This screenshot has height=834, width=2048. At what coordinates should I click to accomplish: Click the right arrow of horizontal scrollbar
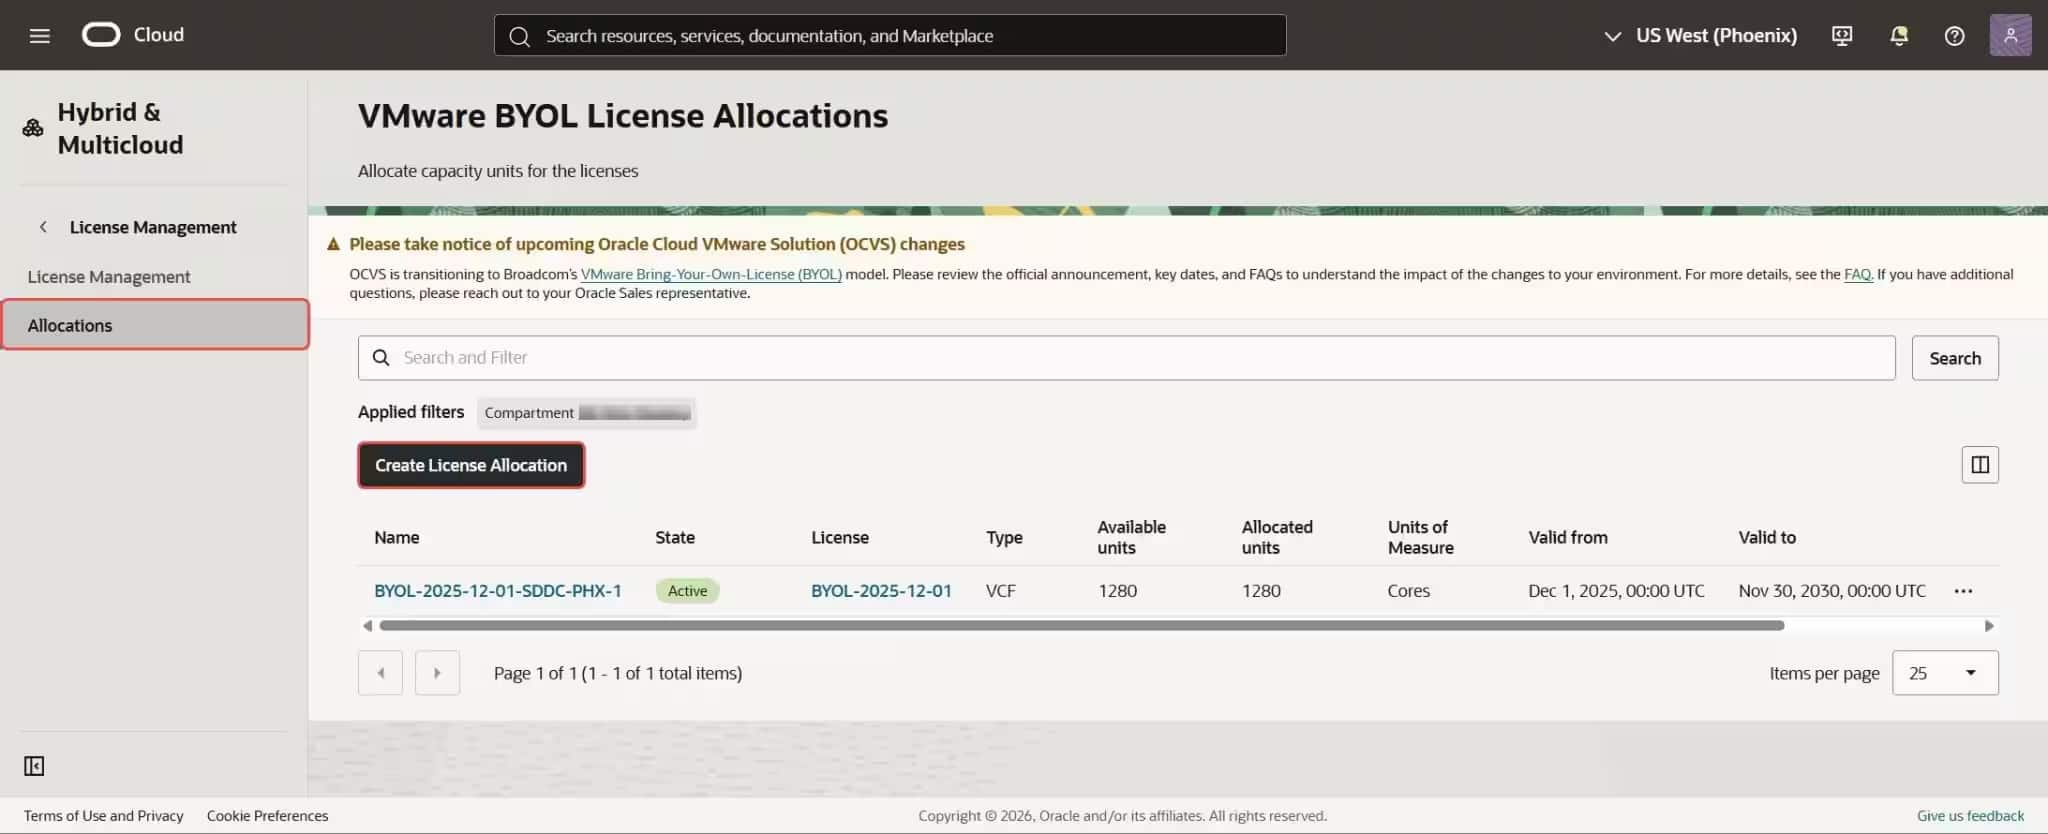pos(1989,626)
